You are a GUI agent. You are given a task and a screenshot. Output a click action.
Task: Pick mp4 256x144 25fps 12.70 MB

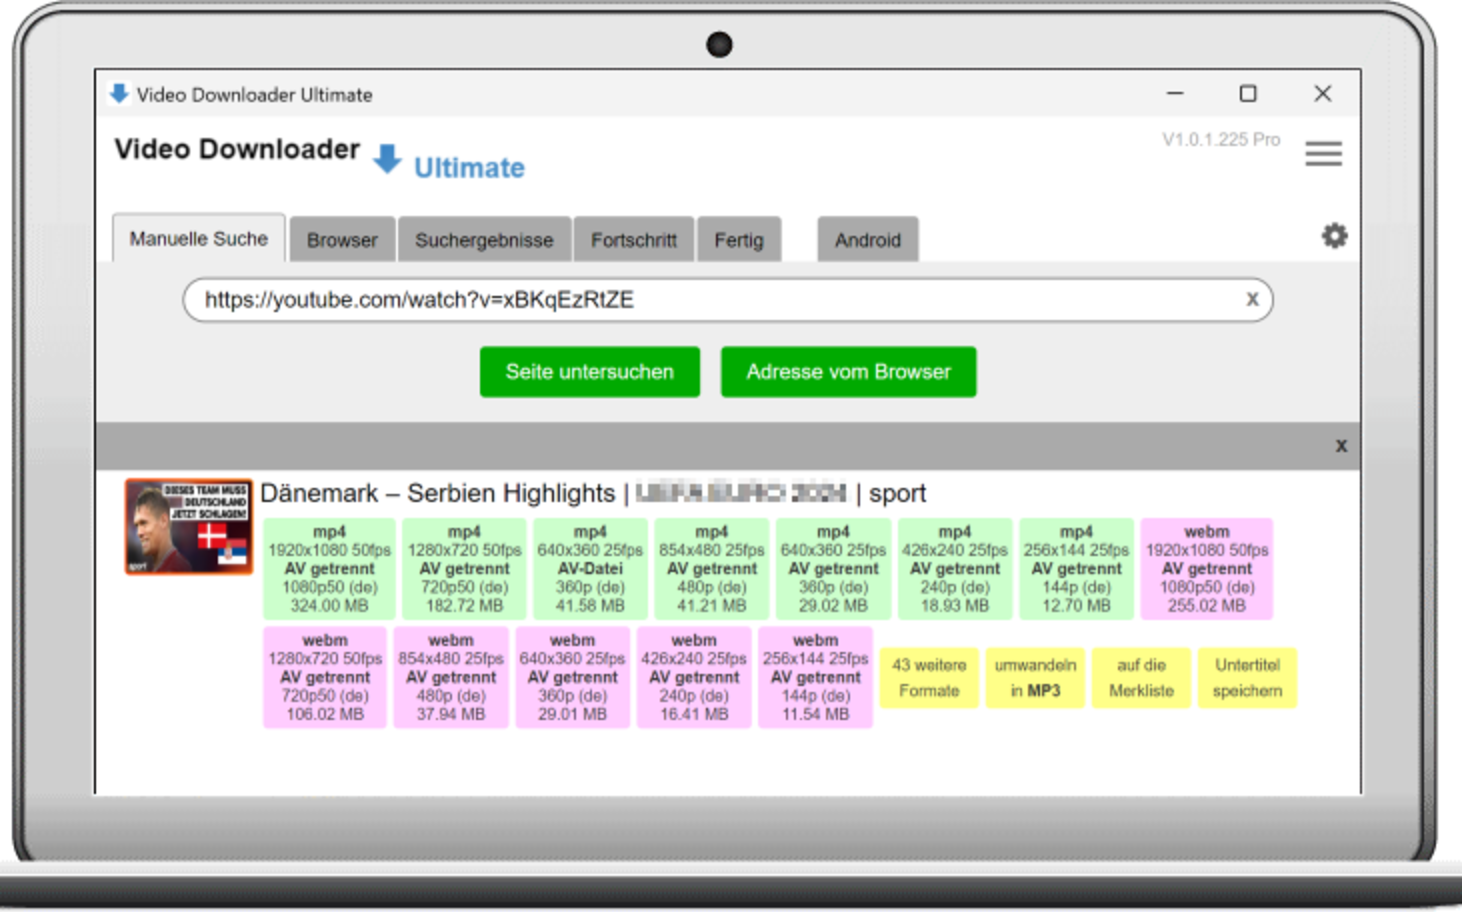(1076, 569)
